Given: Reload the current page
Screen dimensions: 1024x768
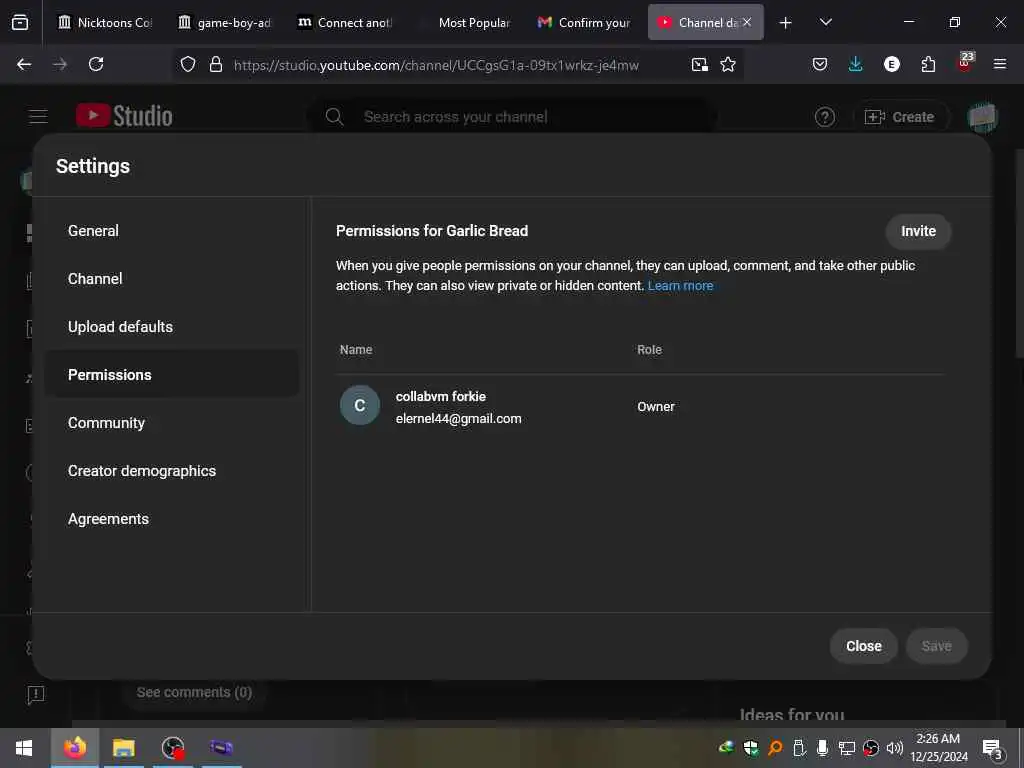Looking at the screenshot, I should [x=96, y=64].
